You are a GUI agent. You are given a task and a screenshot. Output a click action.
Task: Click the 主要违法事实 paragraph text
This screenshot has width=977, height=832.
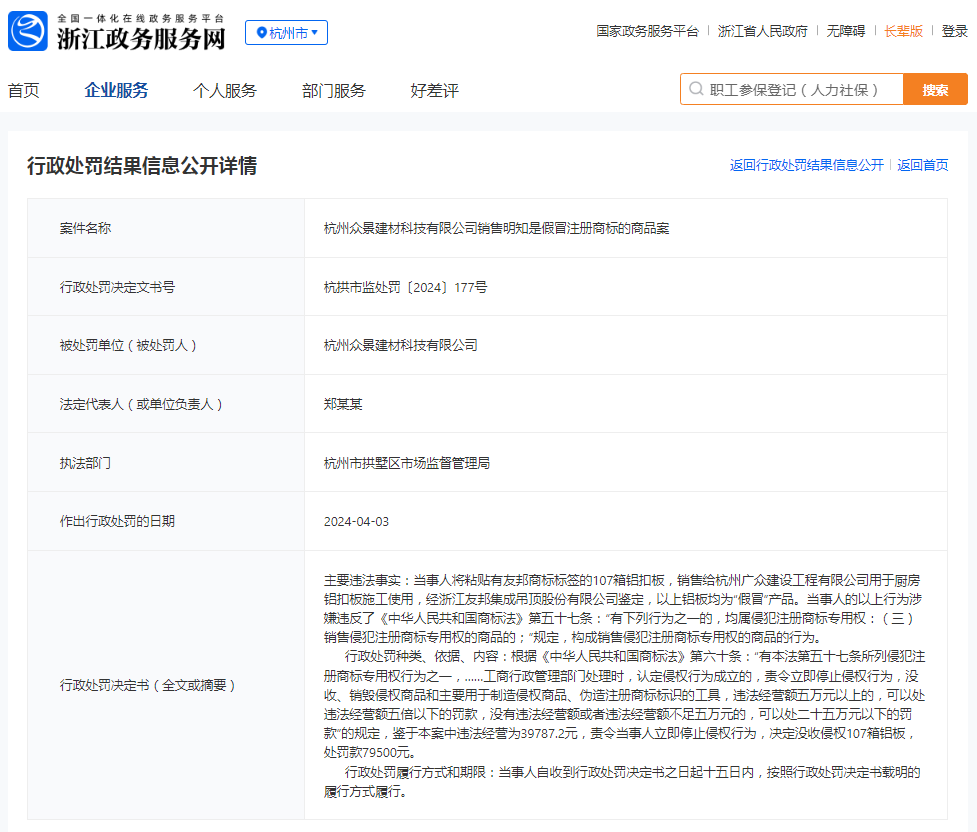pyautogui.click(x=623, y=609)
